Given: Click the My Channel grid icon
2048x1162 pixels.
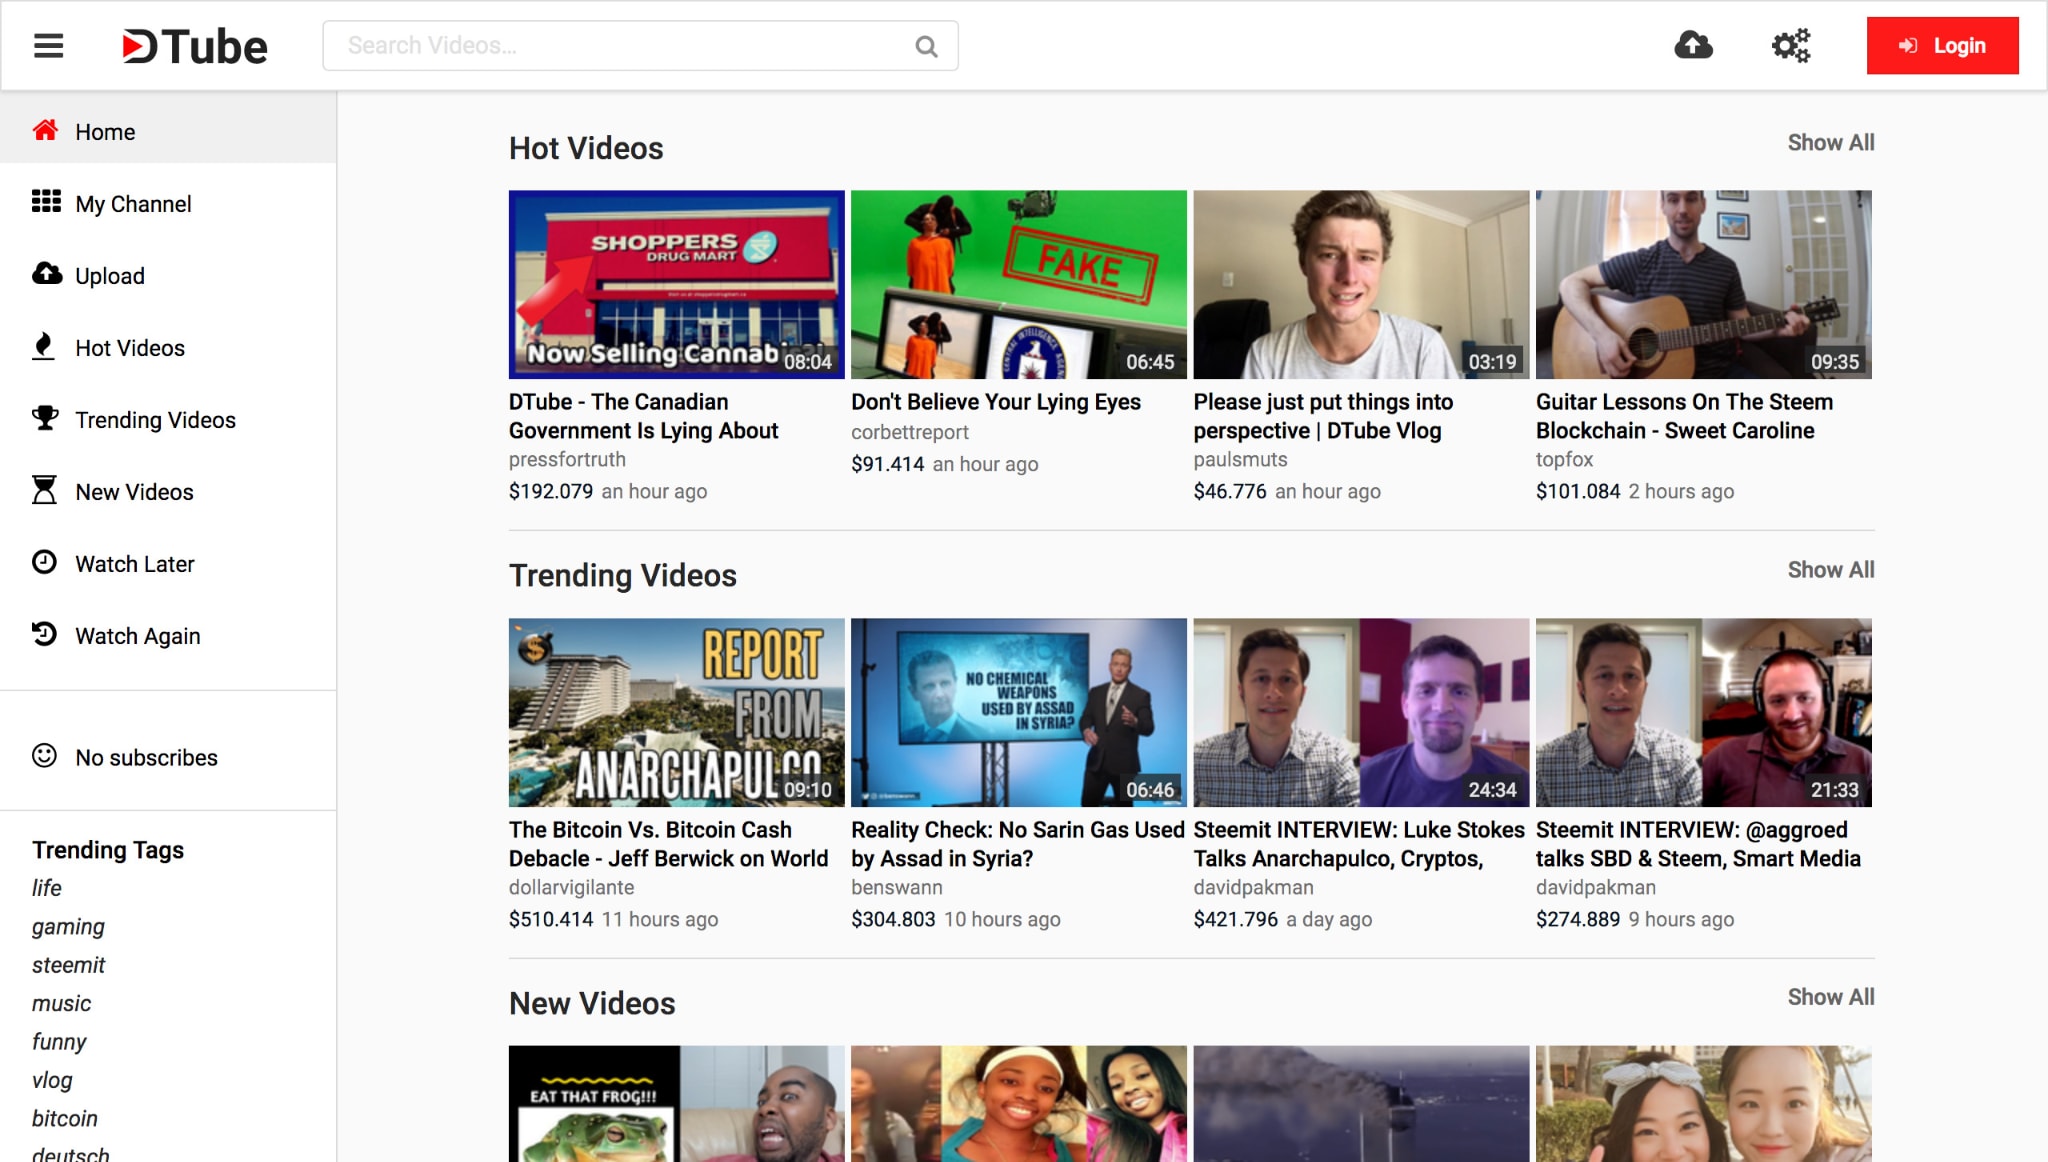Looking at the screenshot, I should pos(46,202).
